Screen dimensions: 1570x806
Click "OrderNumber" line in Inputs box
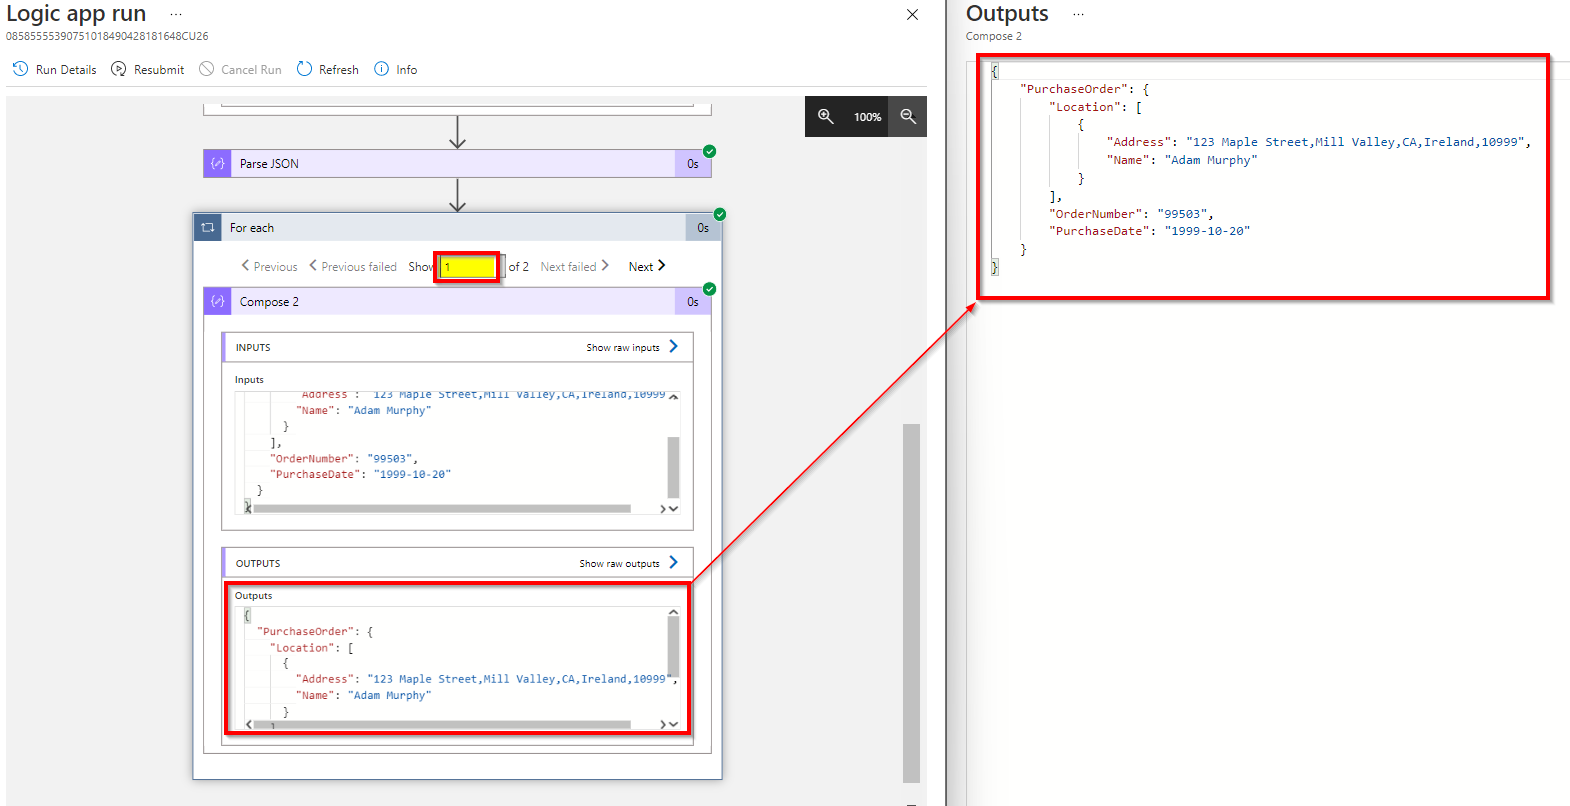pyautogui.click(x=344, y=459)
